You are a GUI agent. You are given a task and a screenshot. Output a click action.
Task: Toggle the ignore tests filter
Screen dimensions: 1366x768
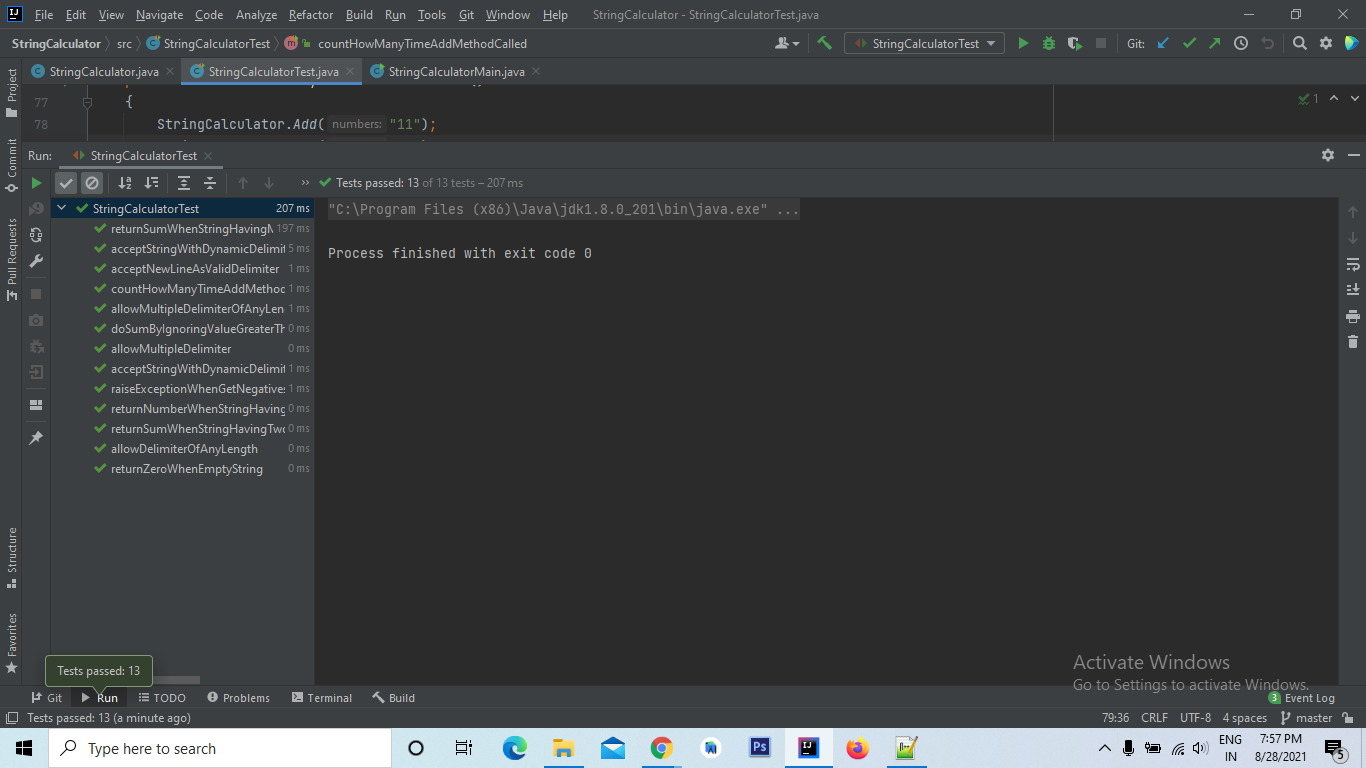tap(92, 182)
